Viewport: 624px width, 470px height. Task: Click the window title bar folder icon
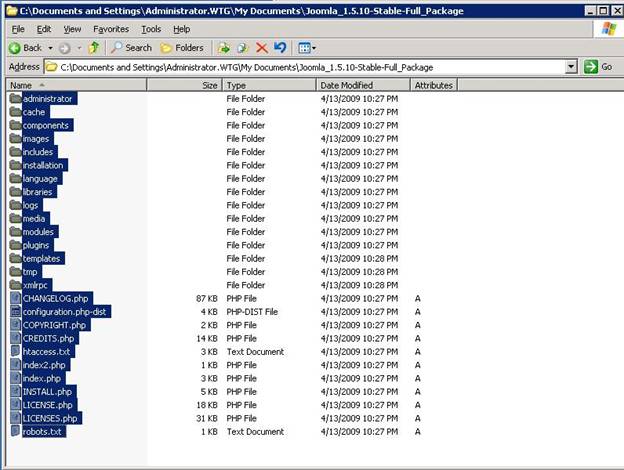click(x=12, y=11)
